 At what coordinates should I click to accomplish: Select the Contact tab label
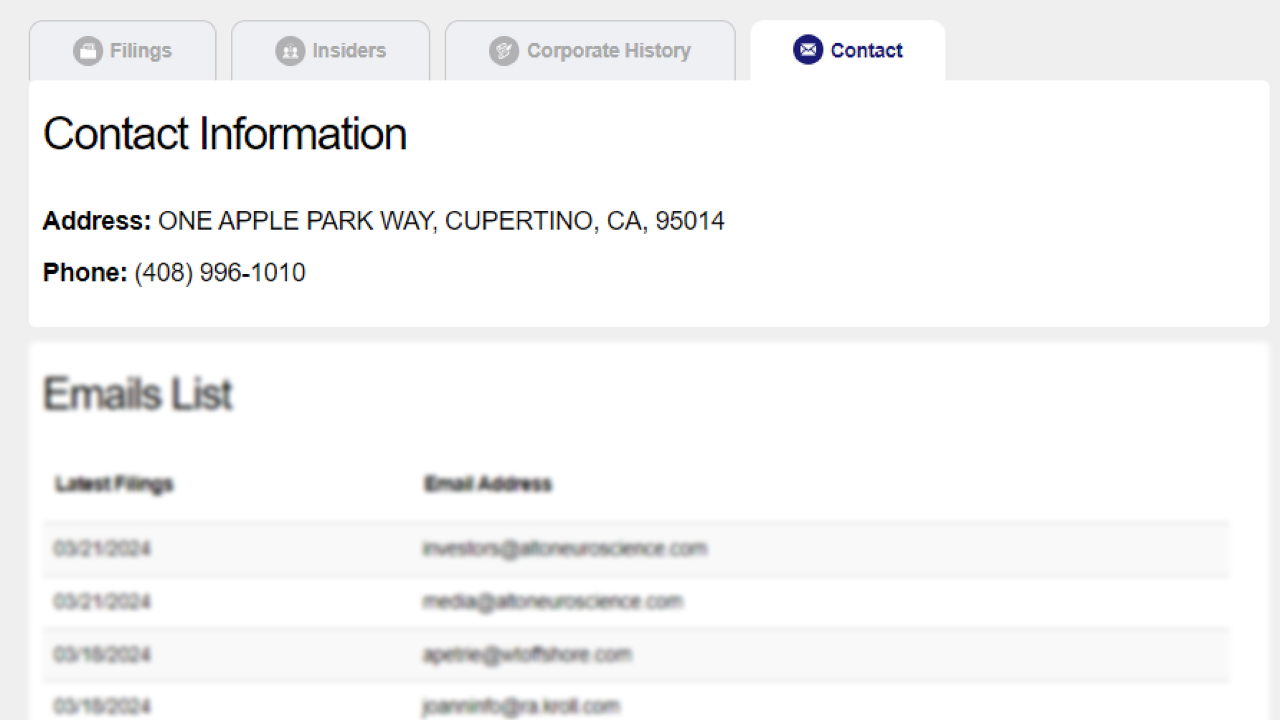click(866, 51)
